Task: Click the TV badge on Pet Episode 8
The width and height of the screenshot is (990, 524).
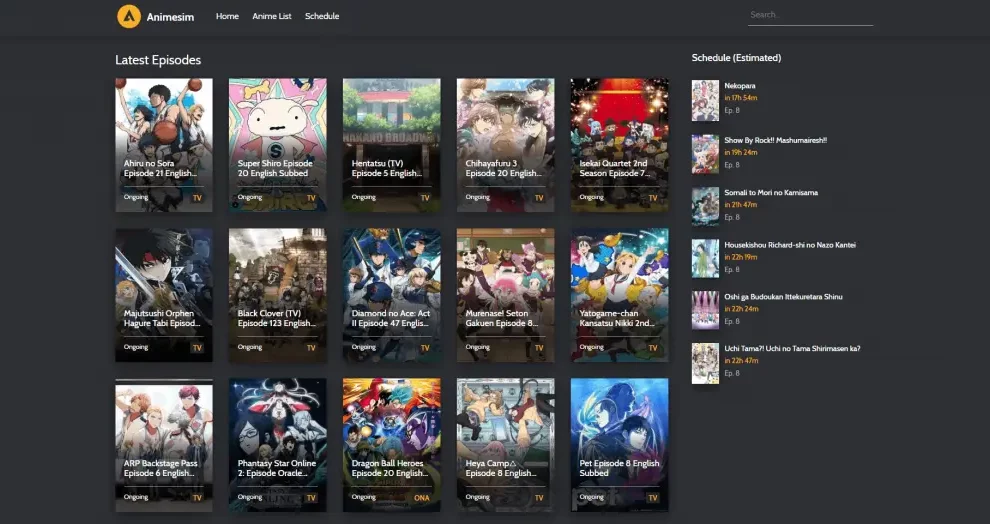Action: coord(653,498)
